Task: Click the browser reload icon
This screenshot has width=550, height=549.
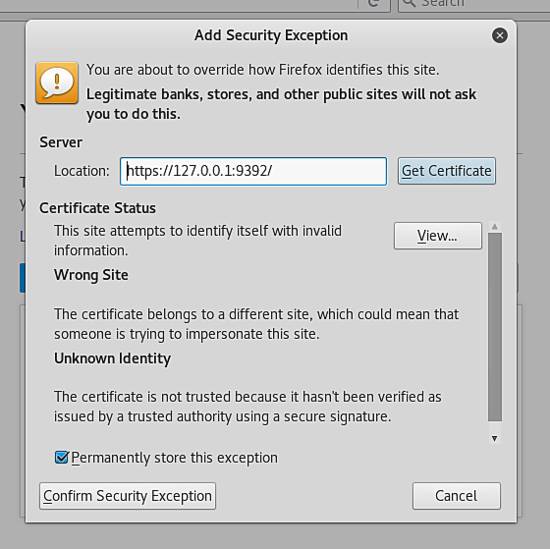Action: (x=374, y=4)
